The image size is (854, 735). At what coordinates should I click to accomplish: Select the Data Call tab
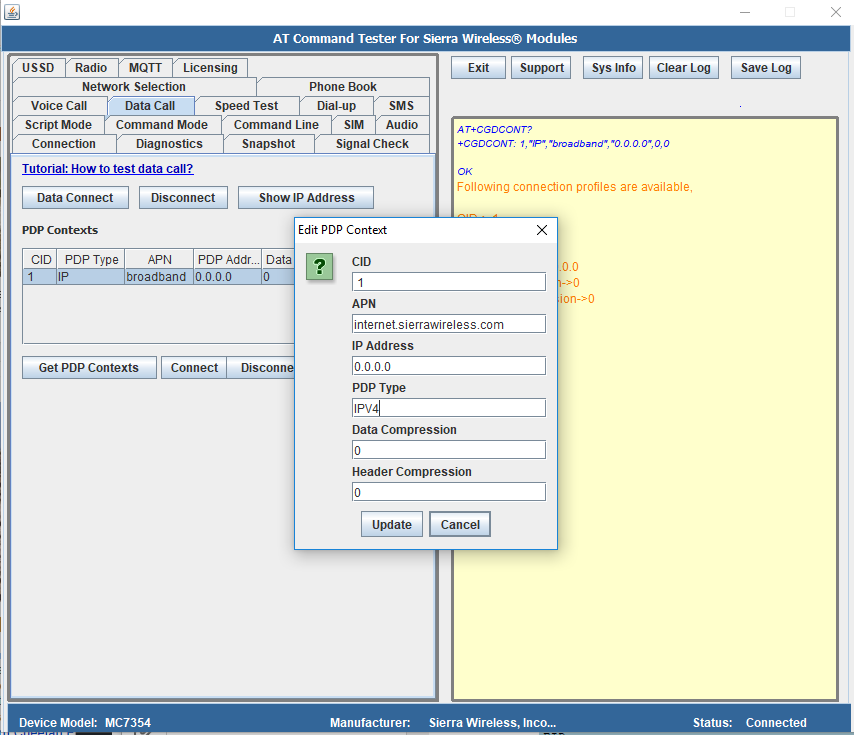tap(150, 106)
